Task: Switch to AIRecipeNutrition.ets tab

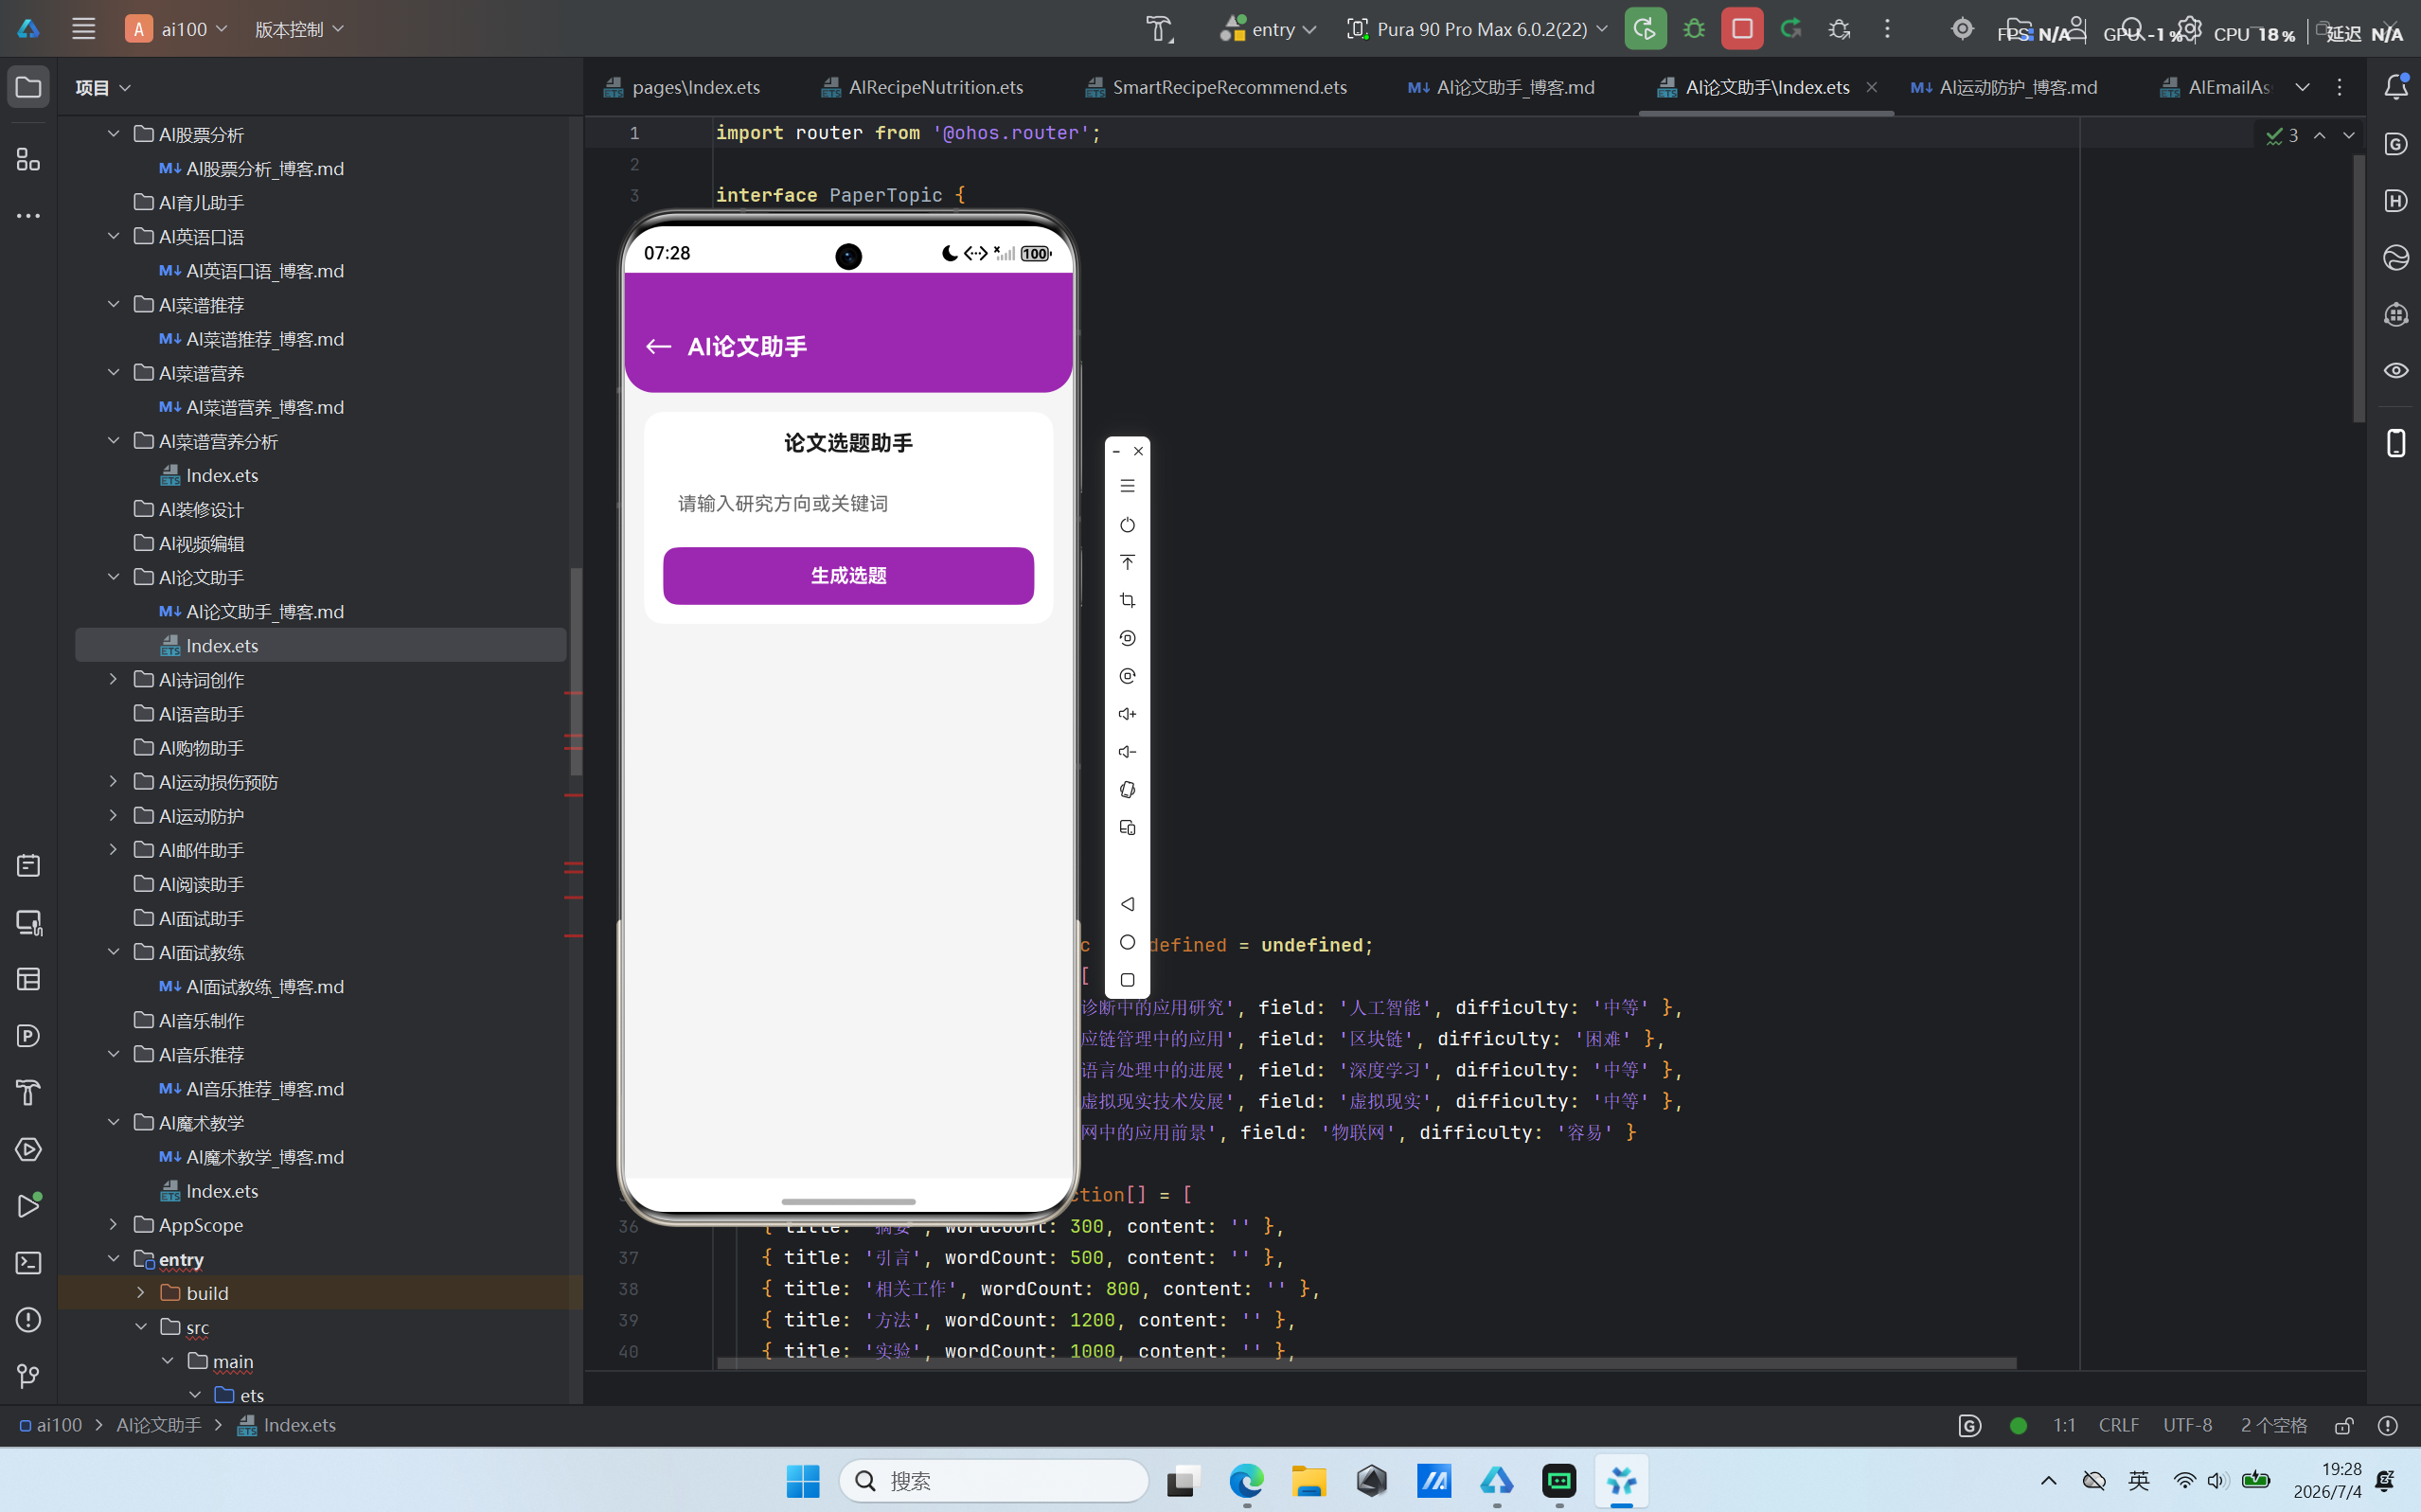Action: coord(923,87)
